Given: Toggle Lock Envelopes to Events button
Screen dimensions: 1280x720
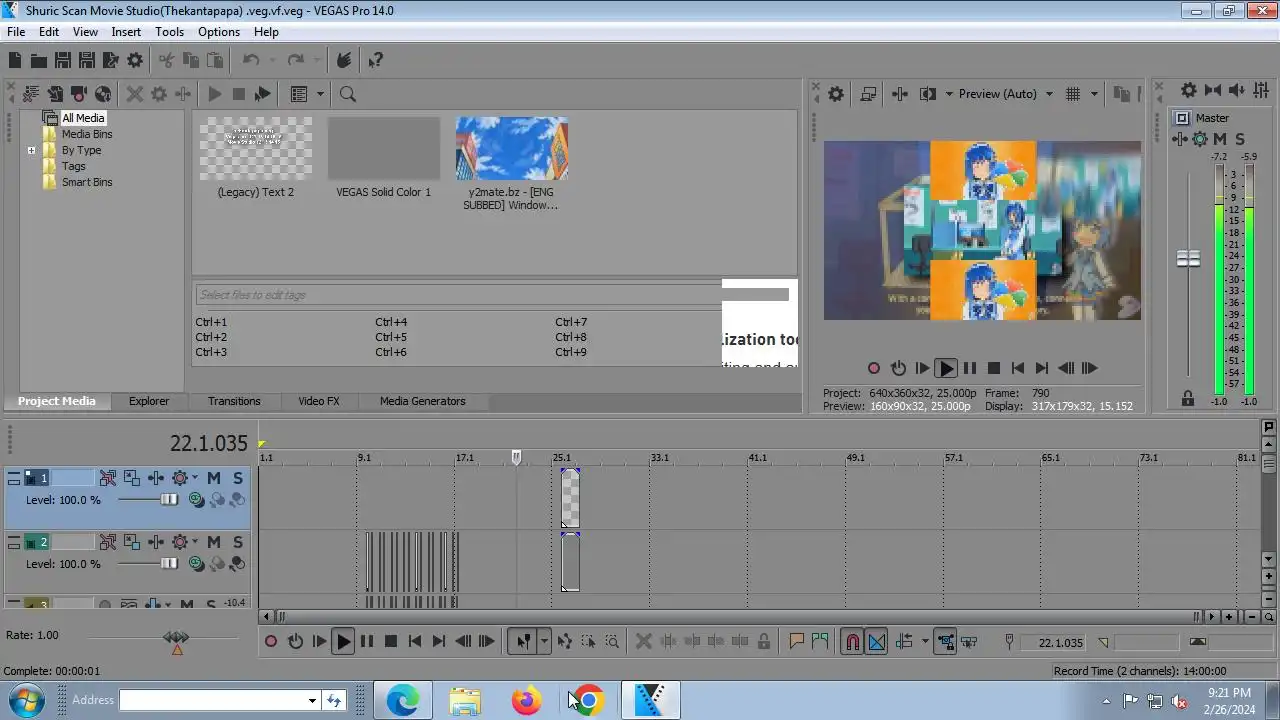Looking at the screenshot, I should point(944,642).
